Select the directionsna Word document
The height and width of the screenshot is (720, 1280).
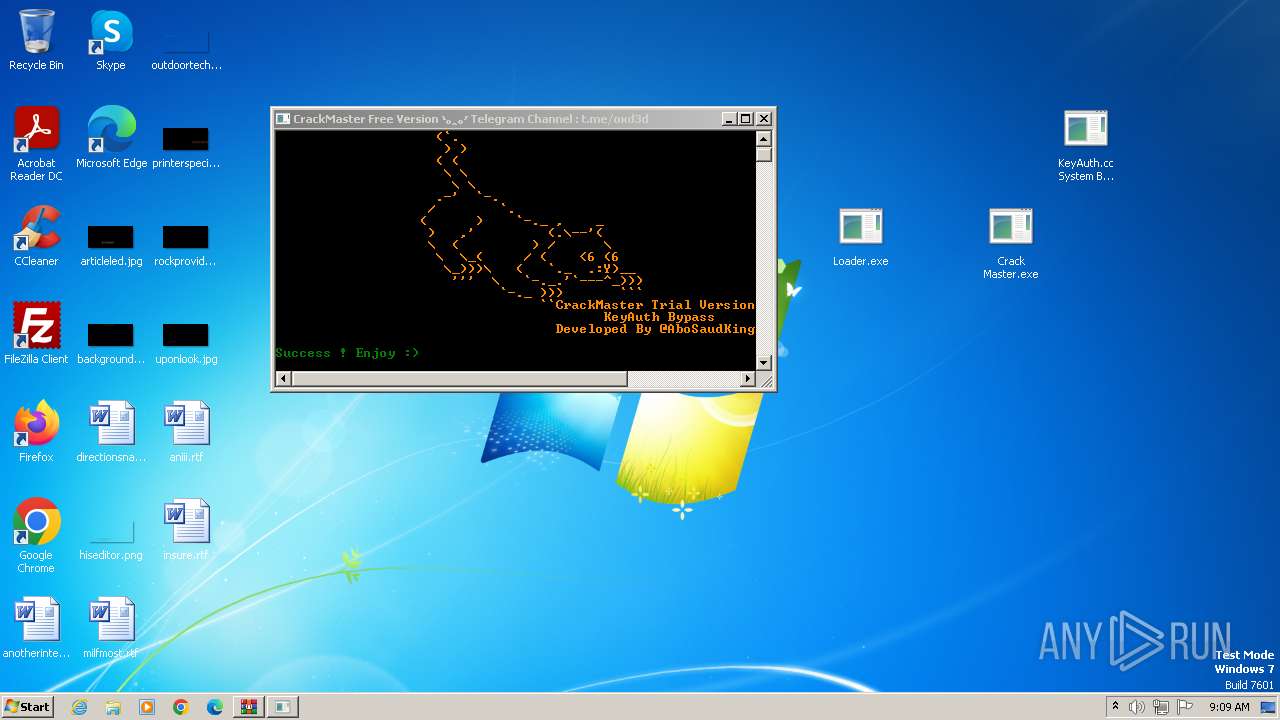111,432
